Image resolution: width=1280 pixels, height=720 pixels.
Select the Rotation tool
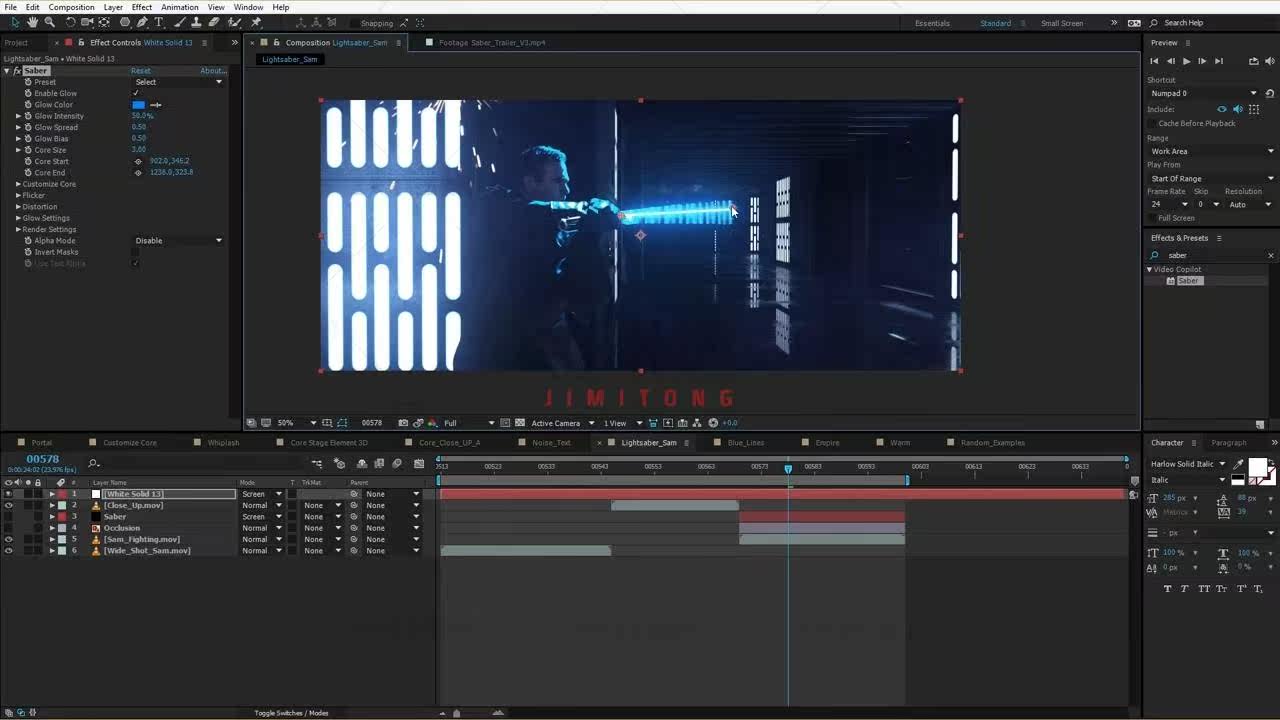click(x=70, y=22)
